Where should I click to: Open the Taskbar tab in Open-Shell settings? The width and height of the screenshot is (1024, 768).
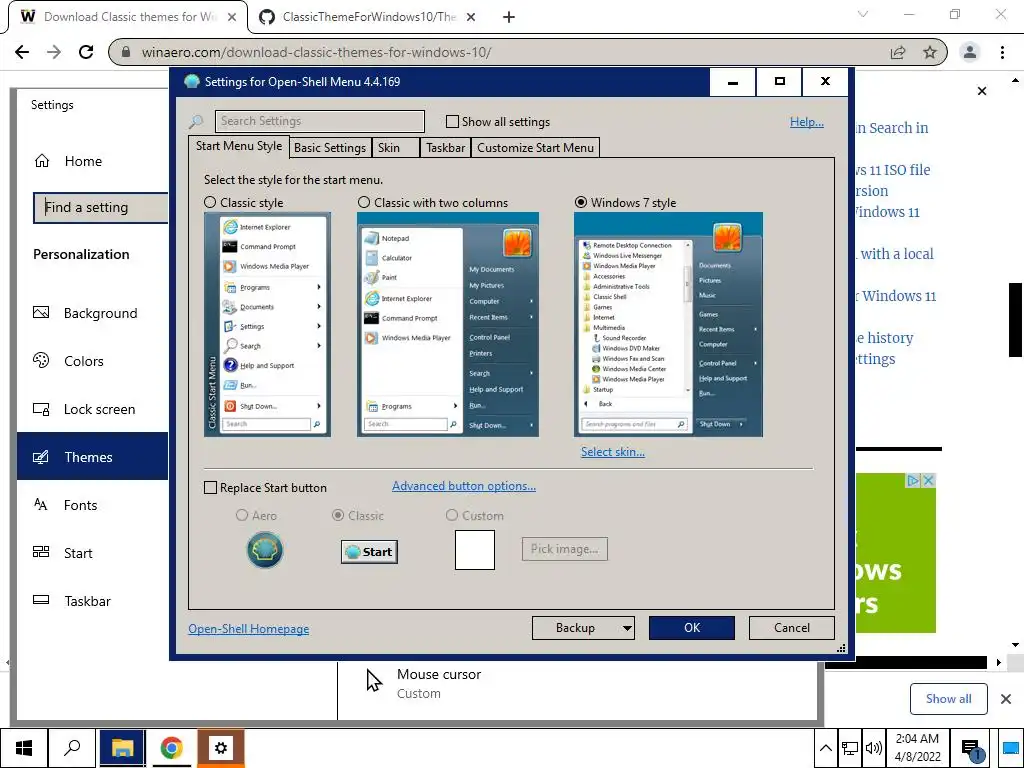click(445, 148)
